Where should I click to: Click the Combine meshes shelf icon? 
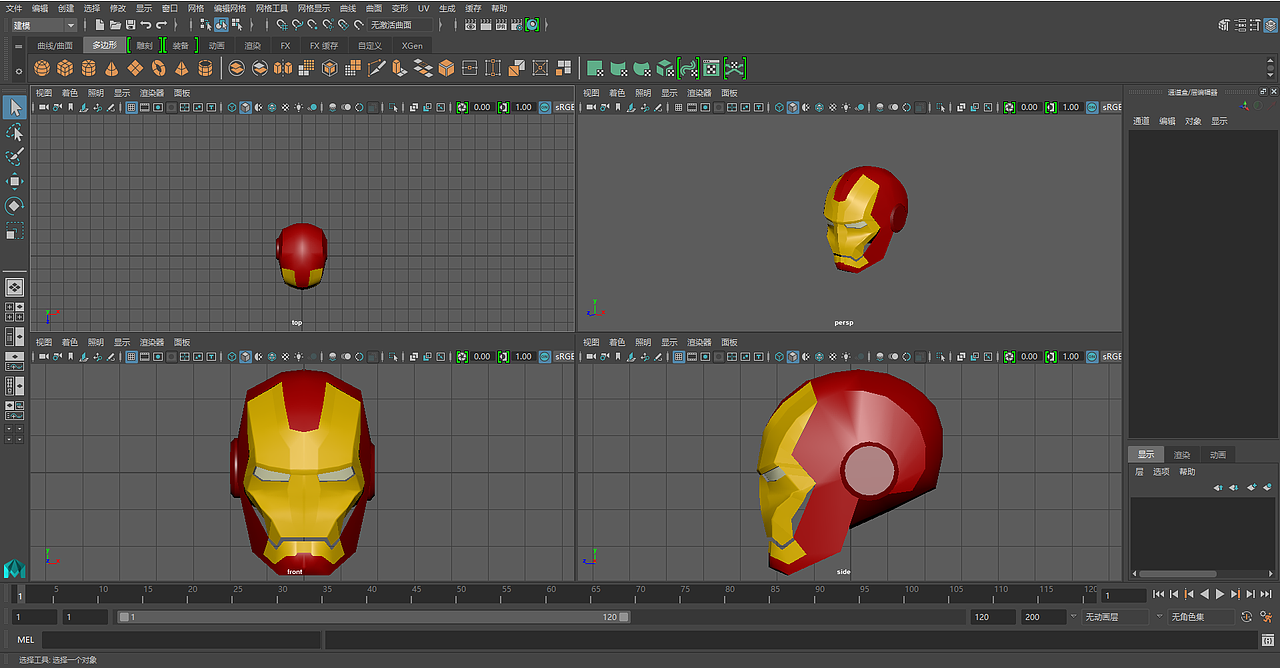[x=236, y=68]
